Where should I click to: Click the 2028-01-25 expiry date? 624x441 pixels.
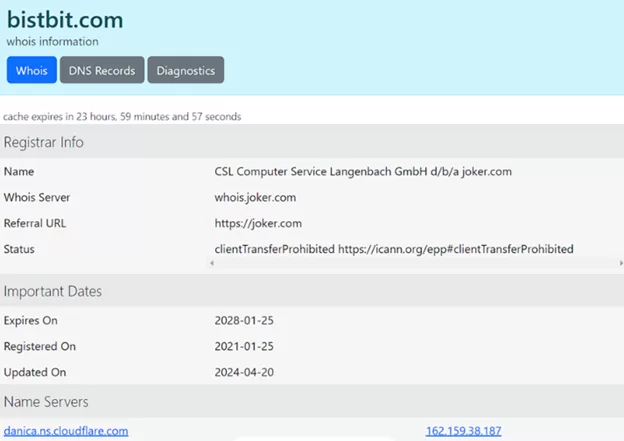[x=244, y=320]
